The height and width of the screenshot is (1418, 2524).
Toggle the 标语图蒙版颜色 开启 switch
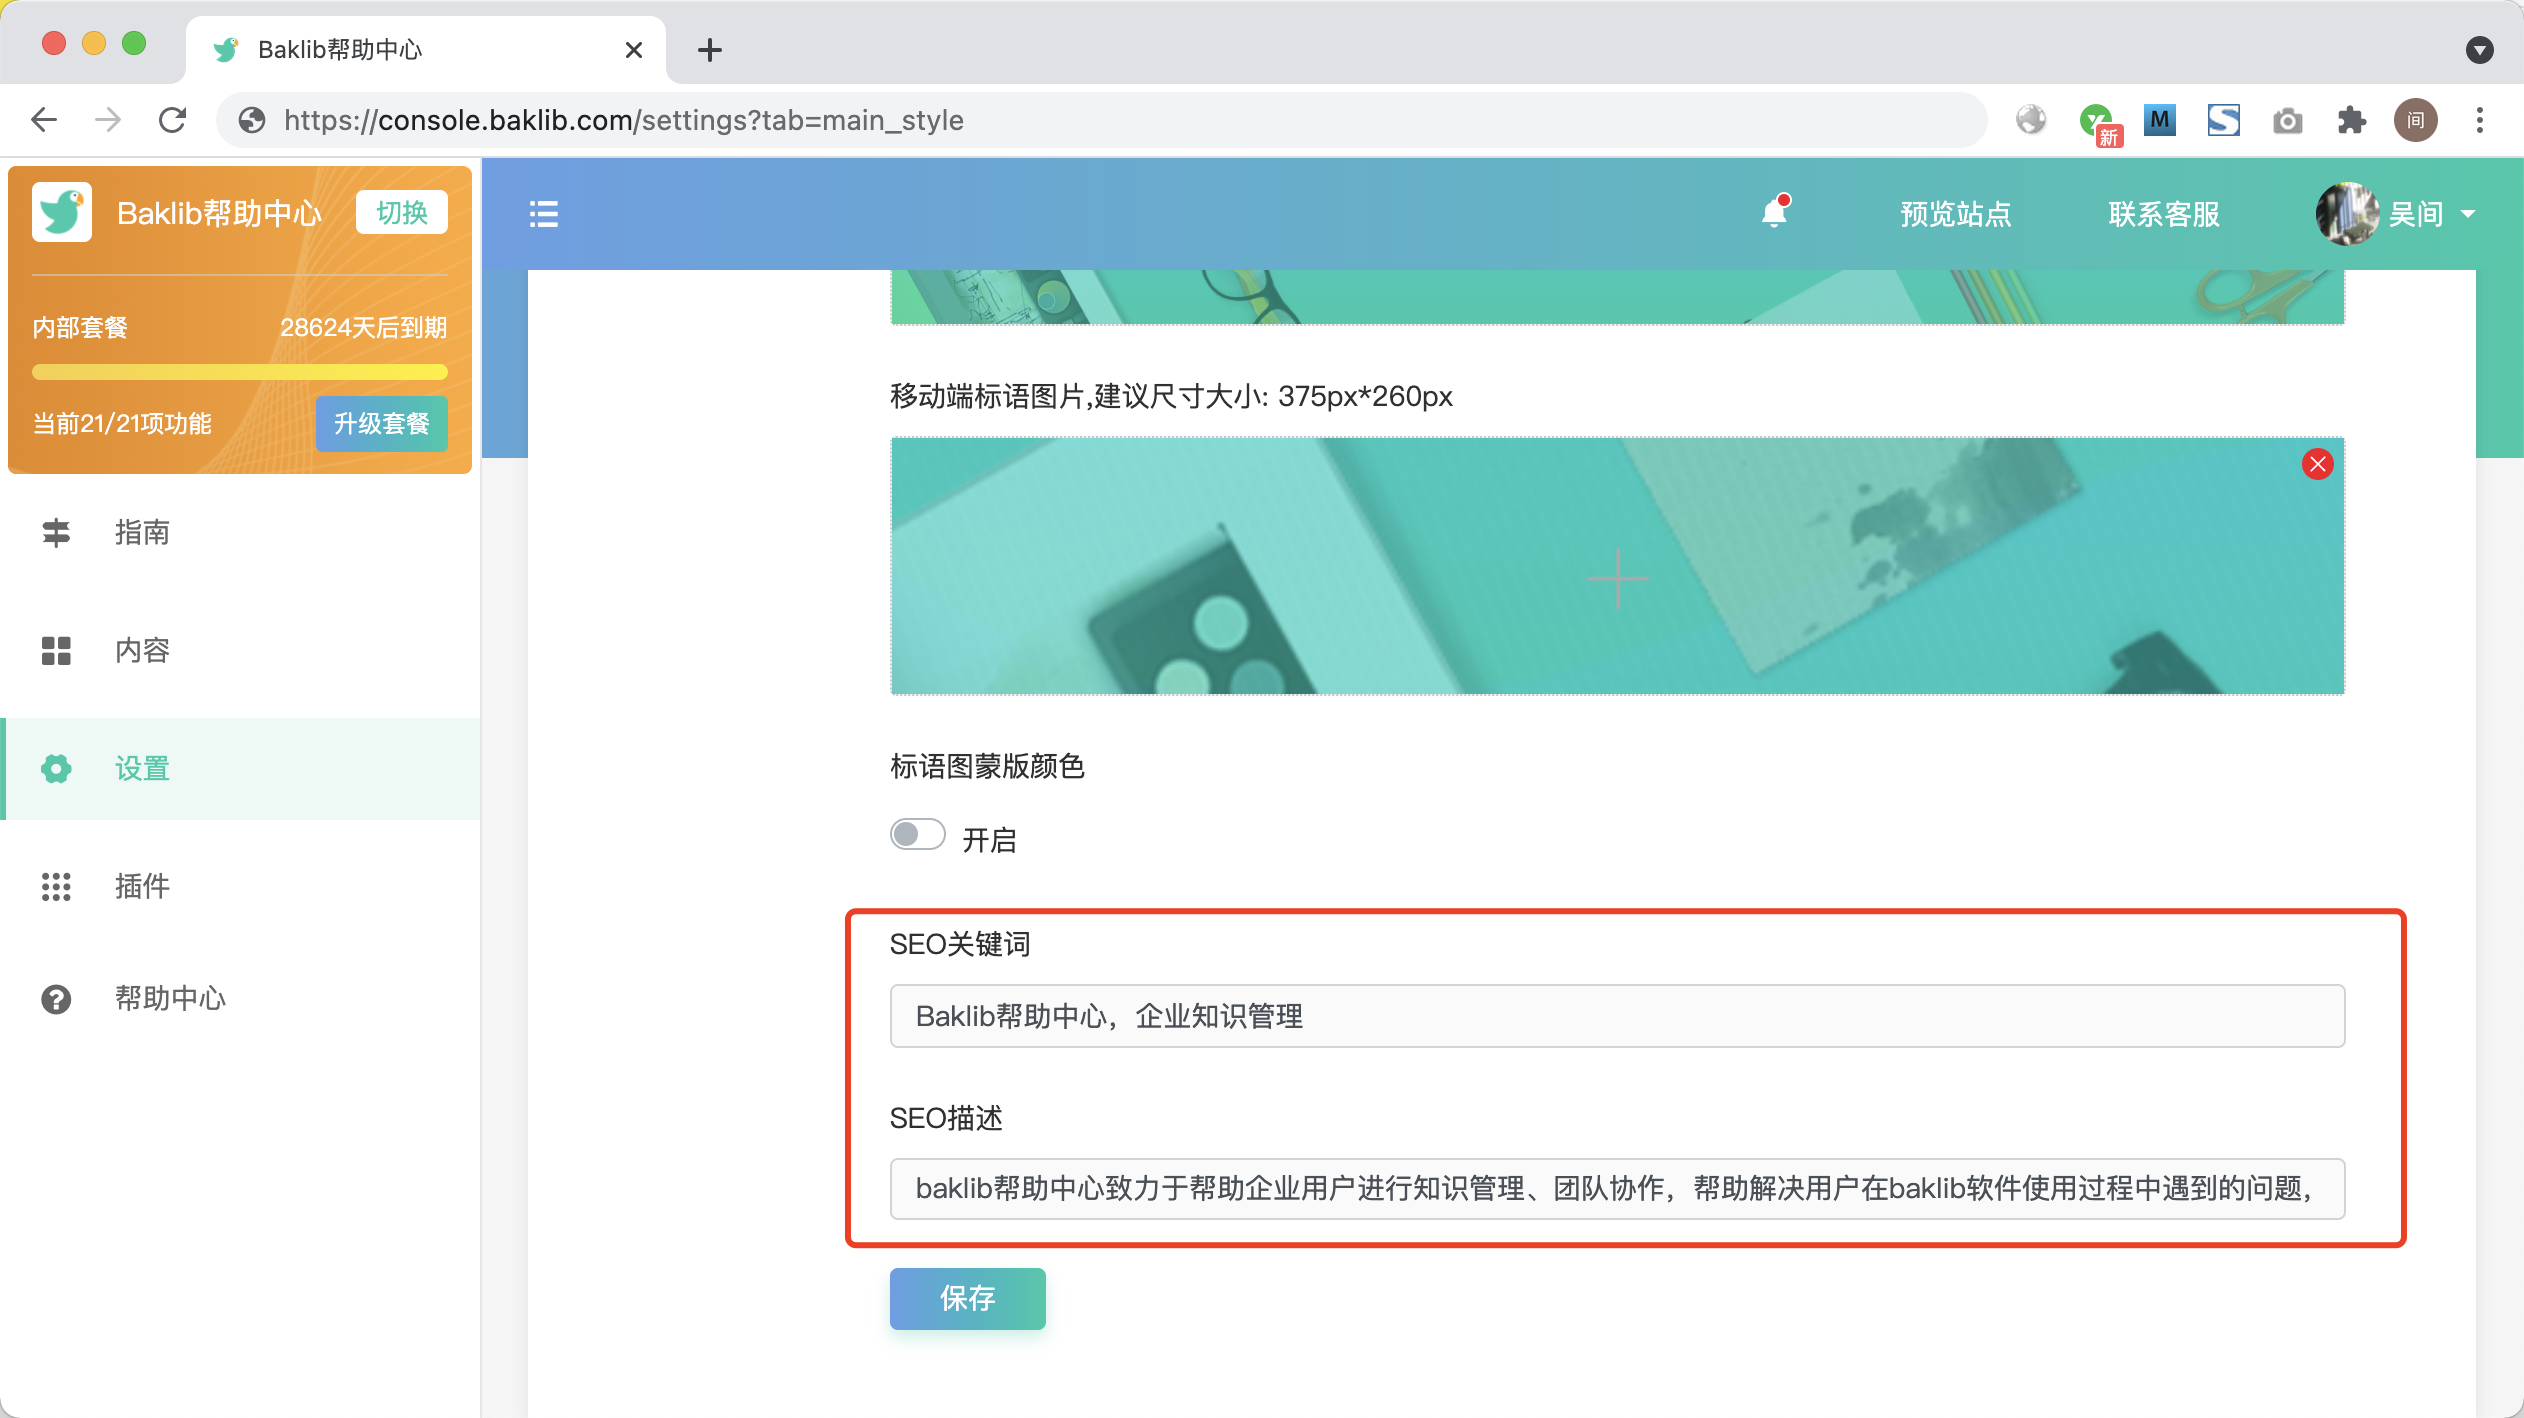pos(918,834)
